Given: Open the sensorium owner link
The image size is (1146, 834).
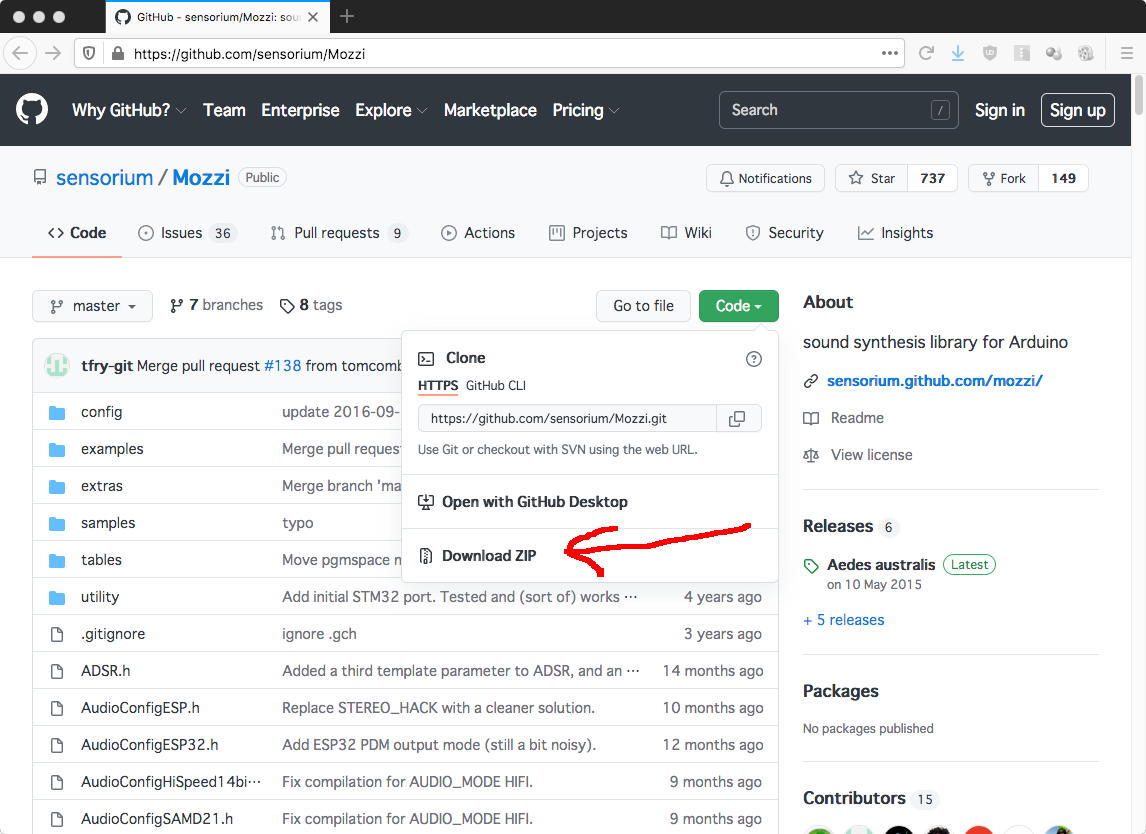Looking at the screenshot, I should point(105,178).
